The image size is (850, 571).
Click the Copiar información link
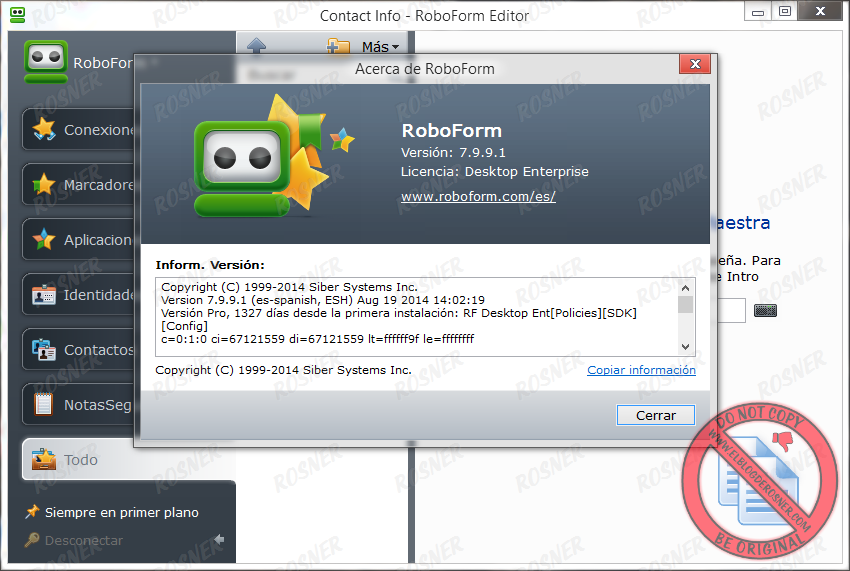[641, 370]
